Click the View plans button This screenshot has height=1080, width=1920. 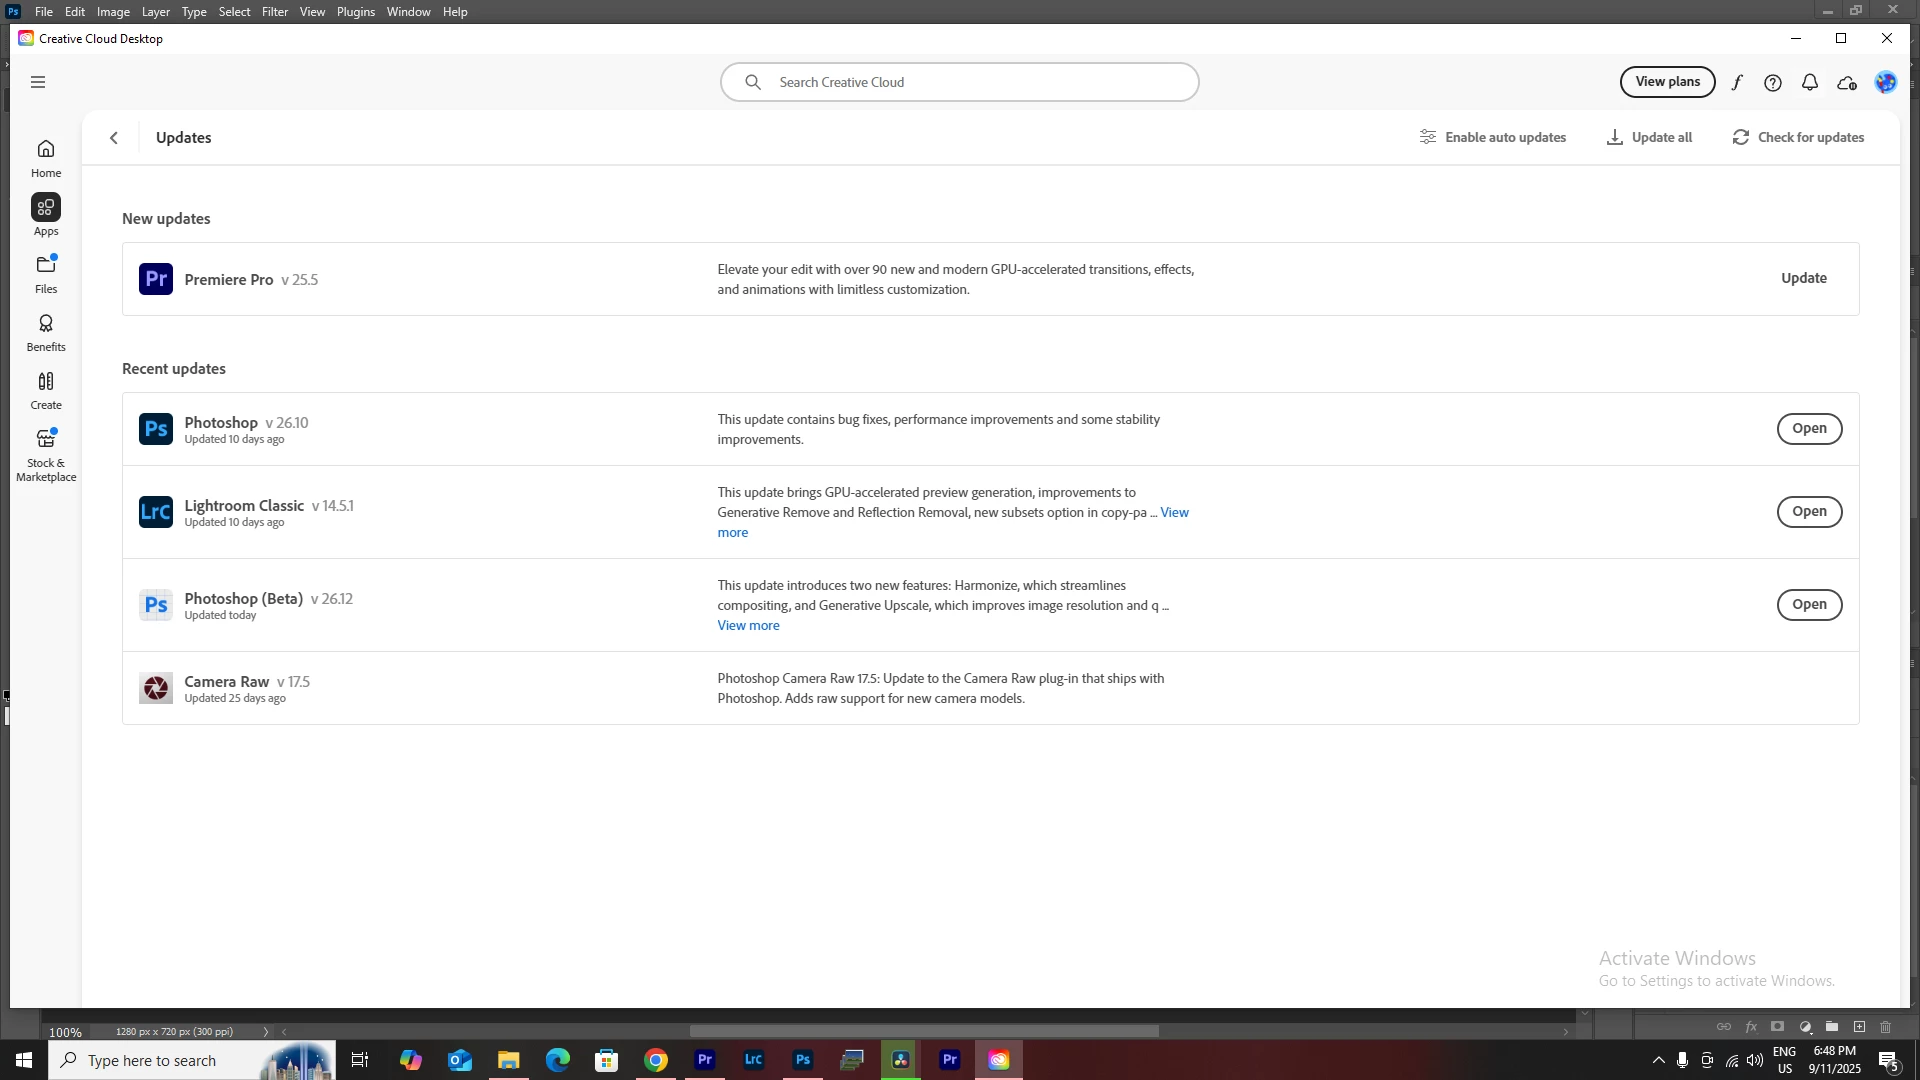(x=1667, y=82)
